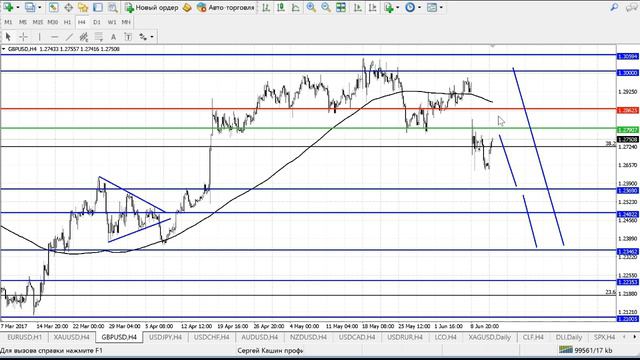The width and height of the screenshot is (640, 360).
Task: Click the New Chart plus icon
Action: (8, 7)
